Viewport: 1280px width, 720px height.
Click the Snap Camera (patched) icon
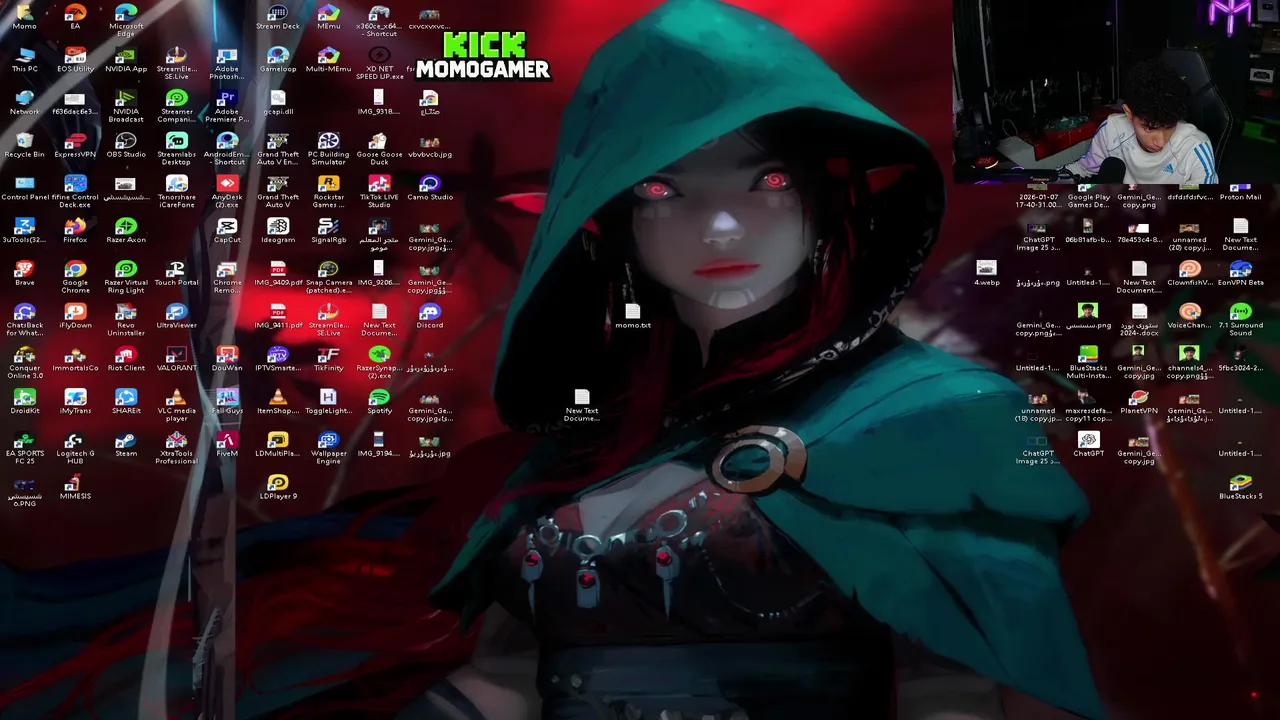coord(329,275)
